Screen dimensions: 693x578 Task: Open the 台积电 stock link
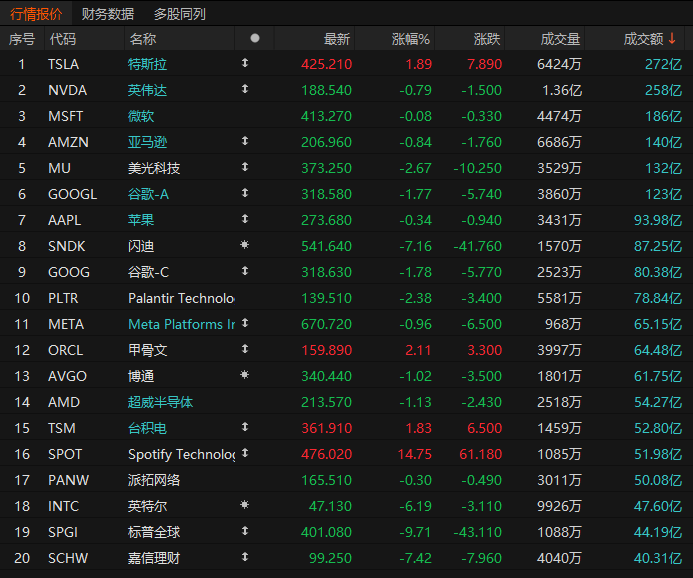[147, 428]
